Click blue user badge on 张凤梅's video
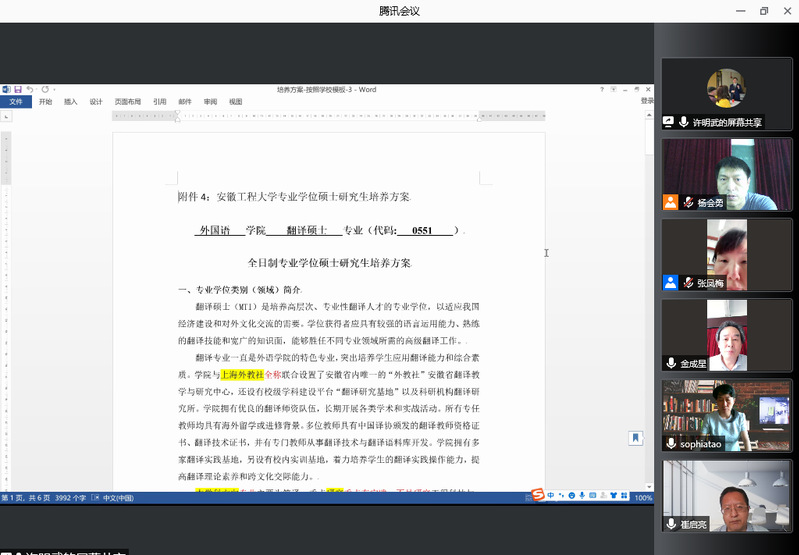Viewport: 799px width, 555px height. click(670, 283)
